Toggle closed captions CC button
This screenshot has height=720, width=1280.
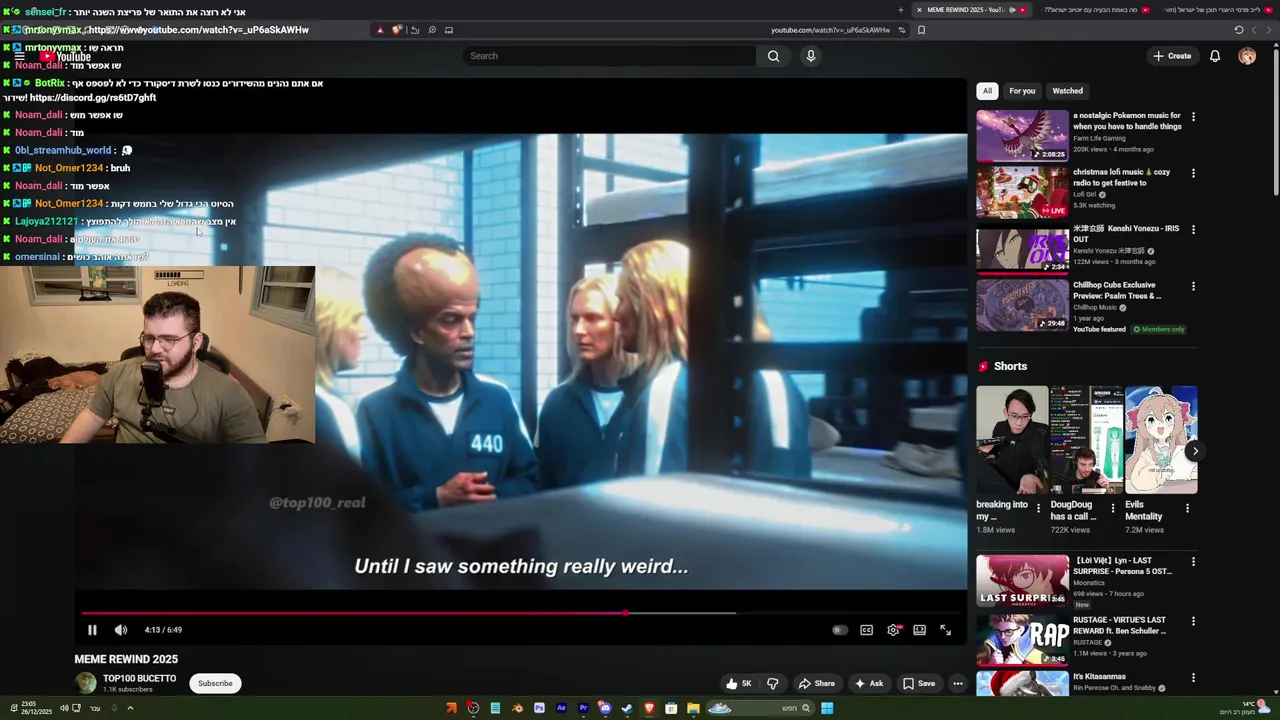coord(867,630)
